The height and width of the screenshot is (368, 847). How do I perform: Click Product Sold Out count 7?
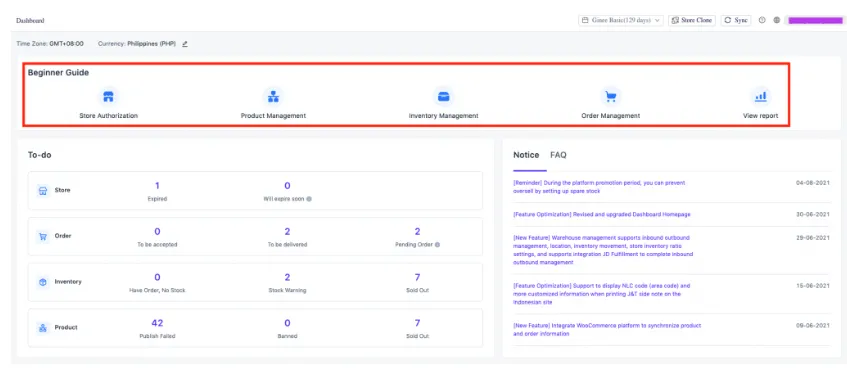pos(418,323)
